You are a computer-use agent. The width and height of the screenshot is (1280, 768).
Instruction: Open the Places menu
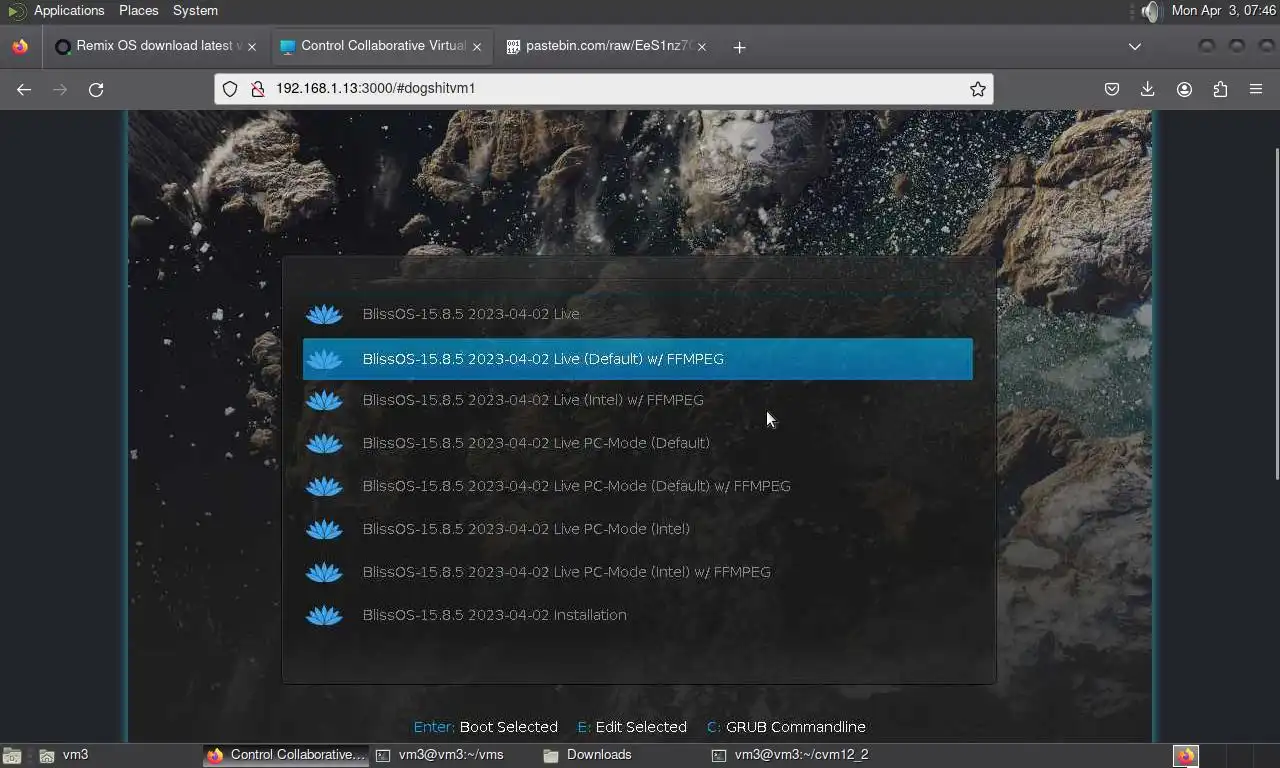pyautogui.click(x=138, y=11)
